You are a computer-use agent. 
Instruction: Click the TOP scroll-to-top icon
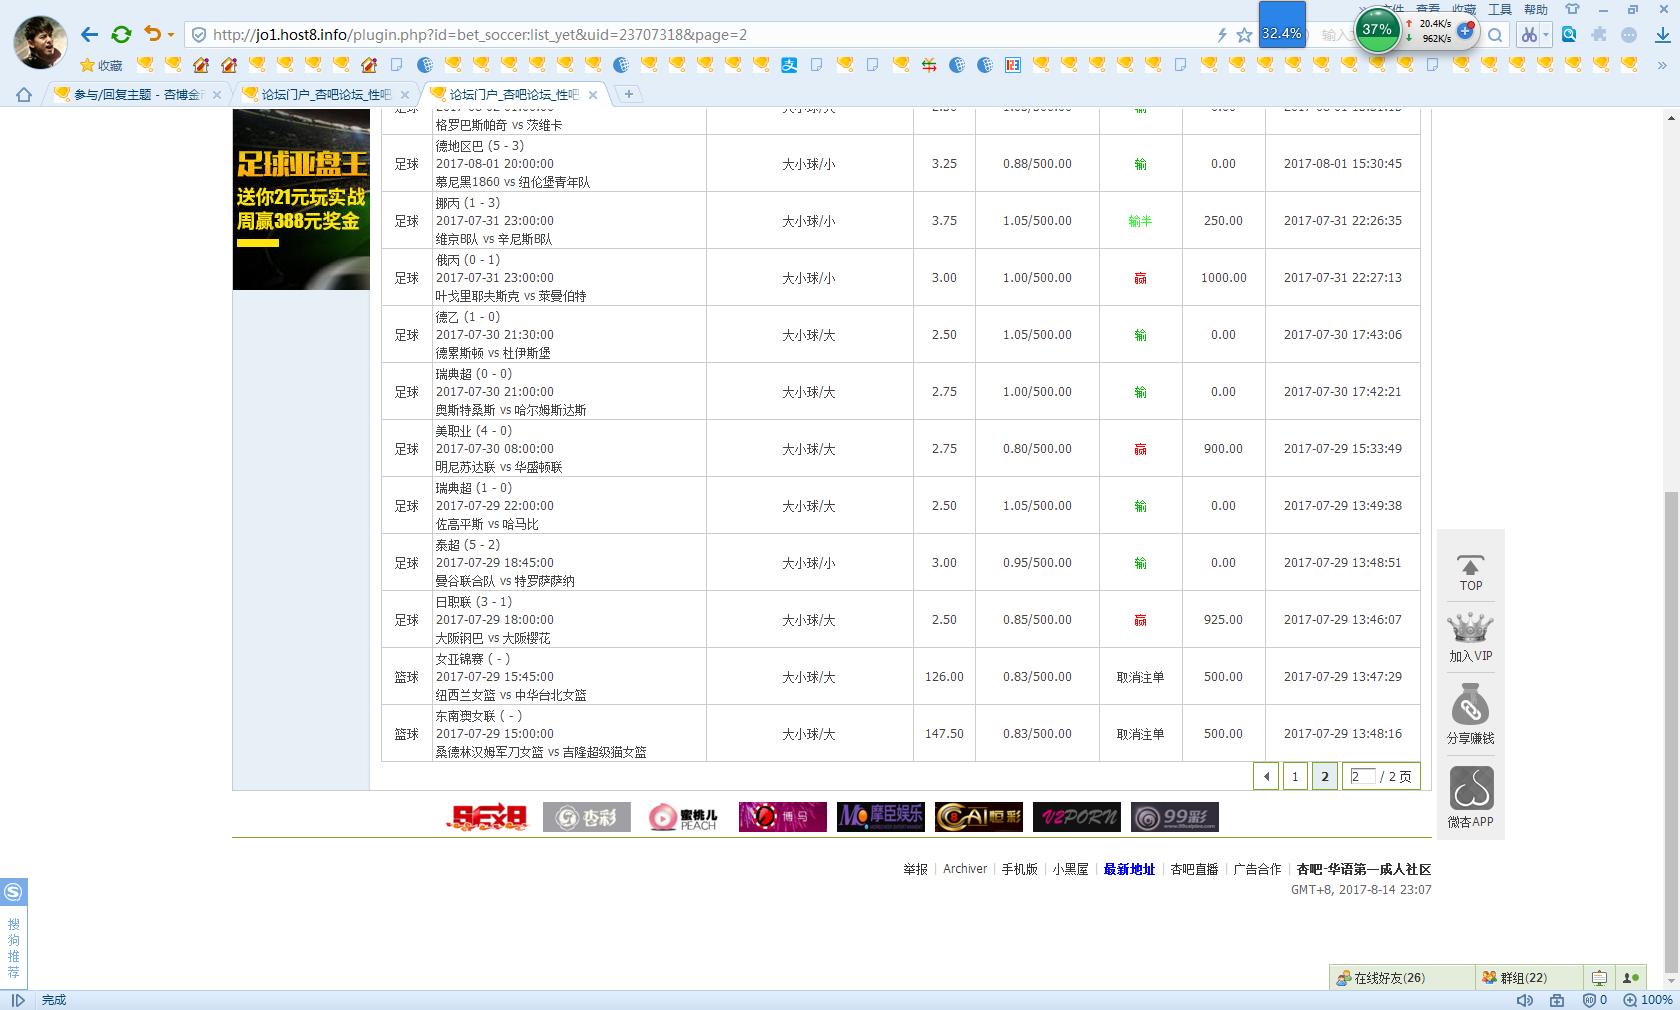click(x=1470, y=572)
